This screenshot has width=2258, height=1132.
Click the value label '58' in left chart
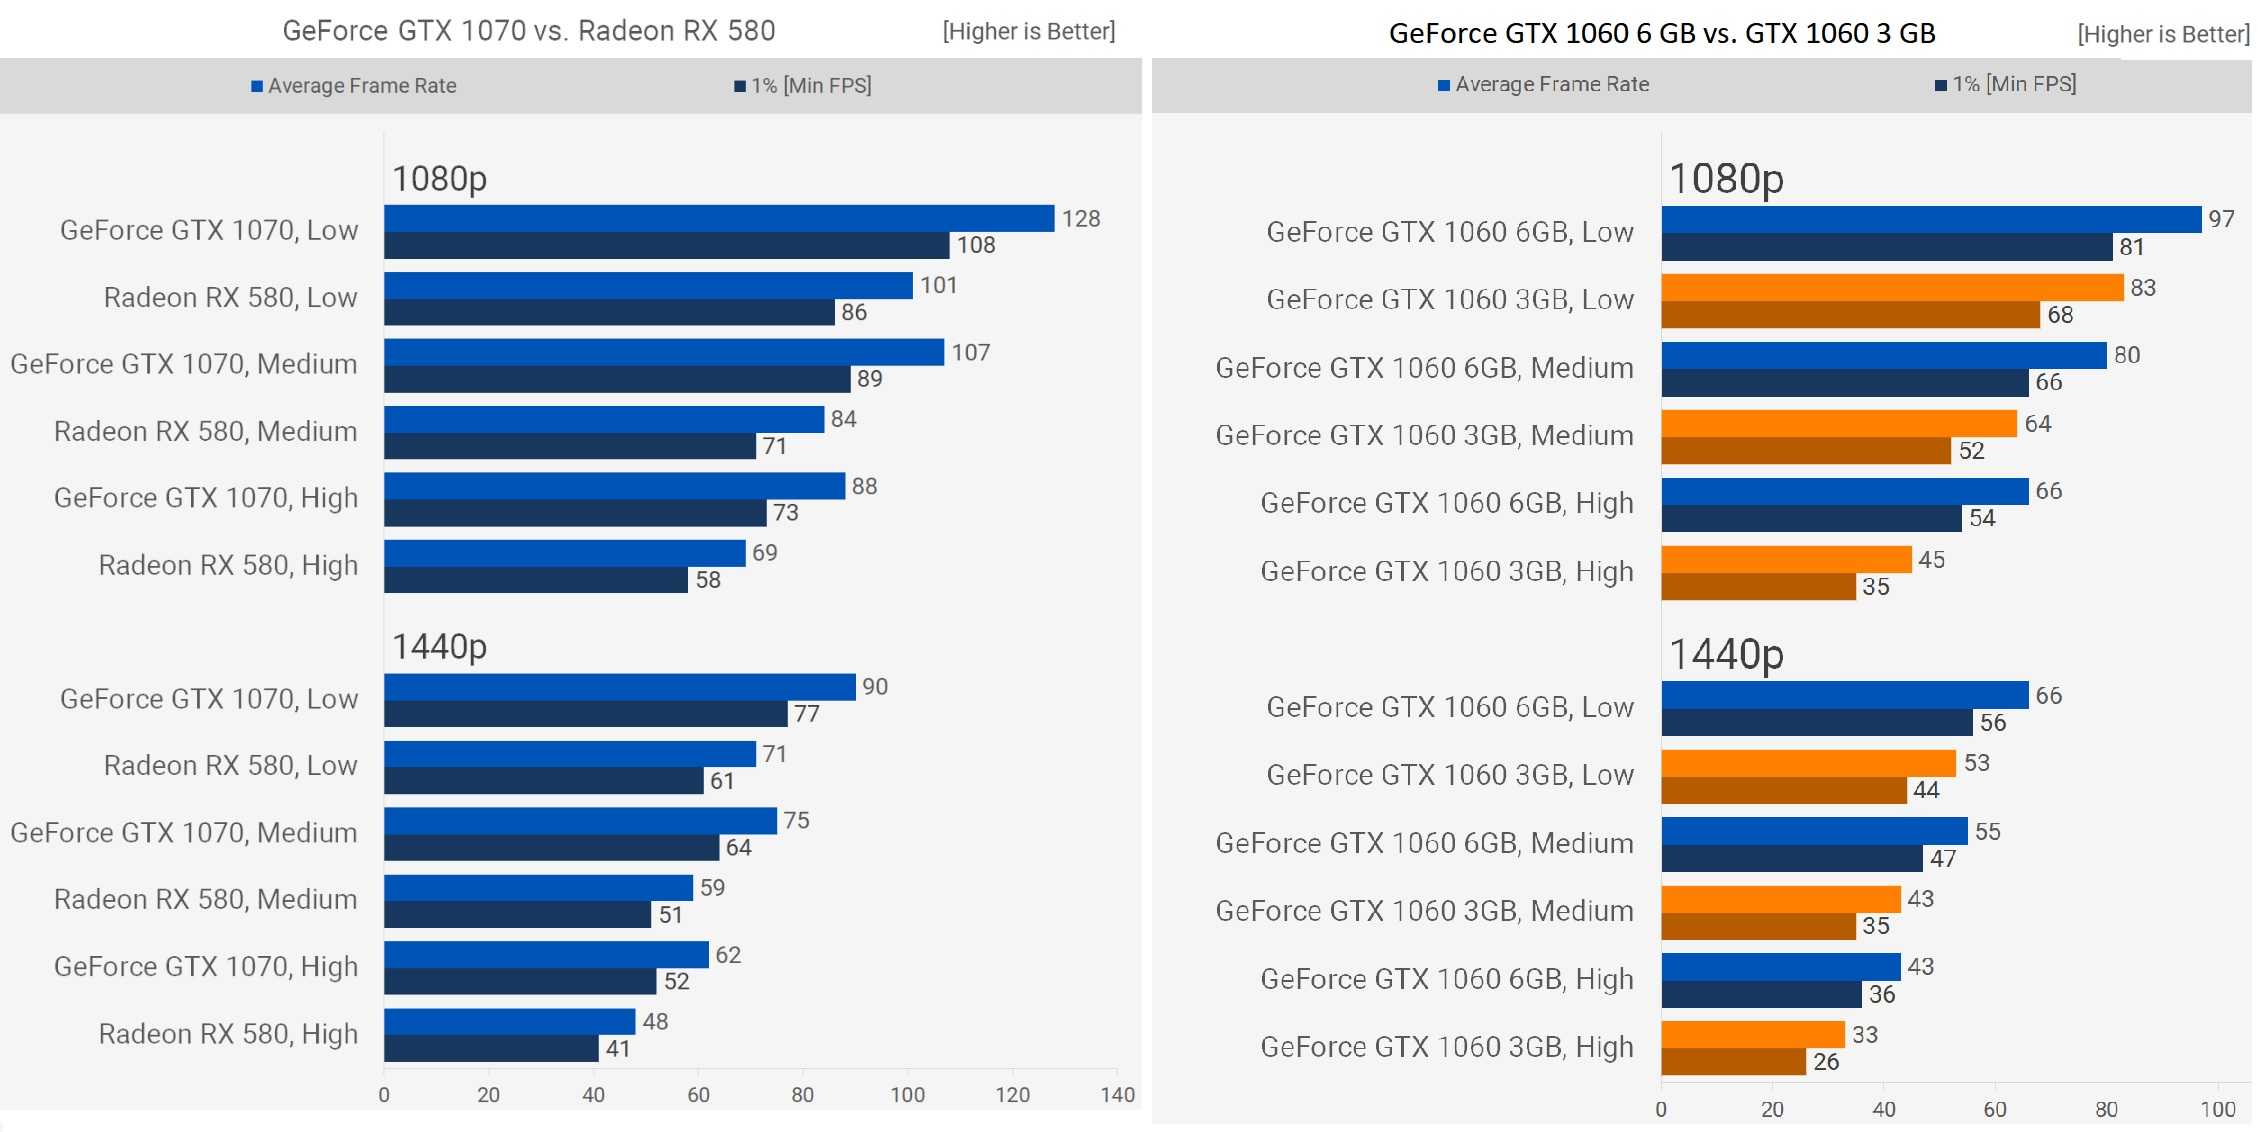708,580
